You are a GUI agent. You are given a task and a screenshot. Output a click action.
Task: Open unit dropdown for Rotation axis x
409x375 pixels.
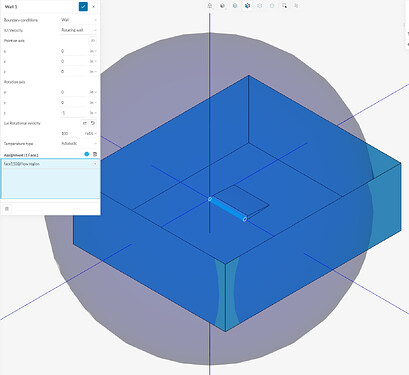pyautogui.click(x=93, y=92)
